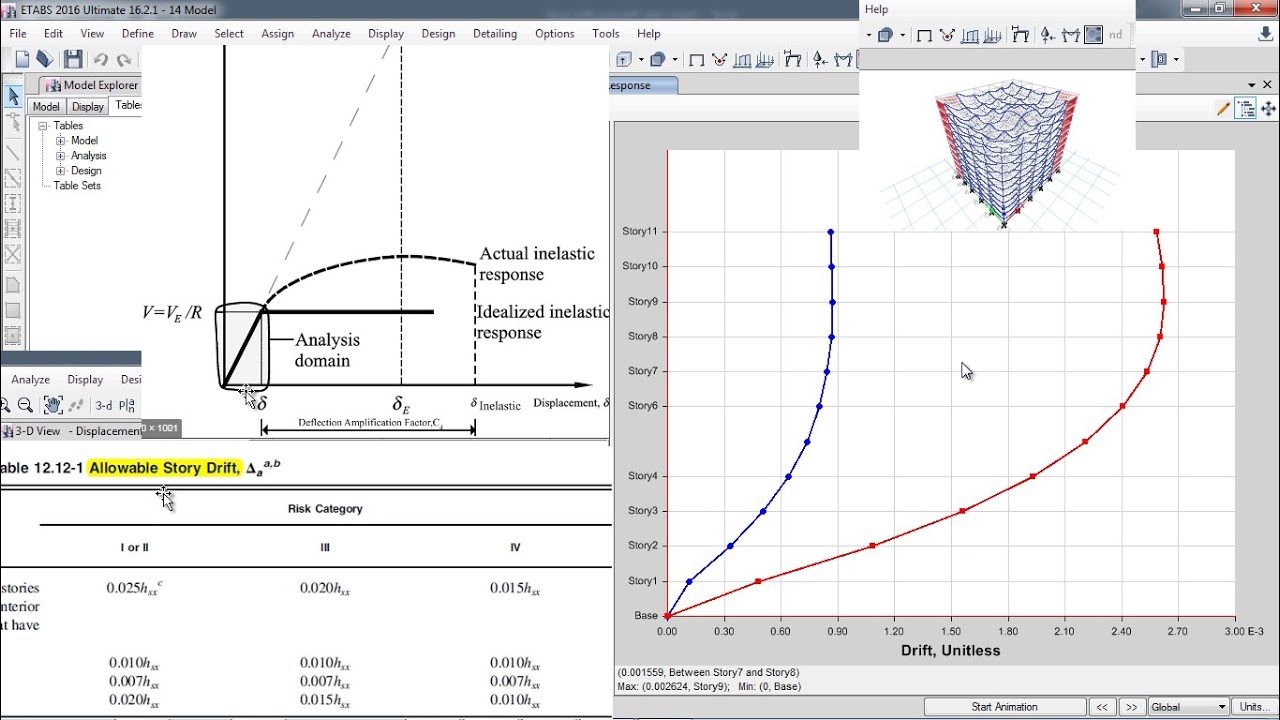The image size is (1280, 720).
Task: Expand the Design tree node
Action: [61, 171]
